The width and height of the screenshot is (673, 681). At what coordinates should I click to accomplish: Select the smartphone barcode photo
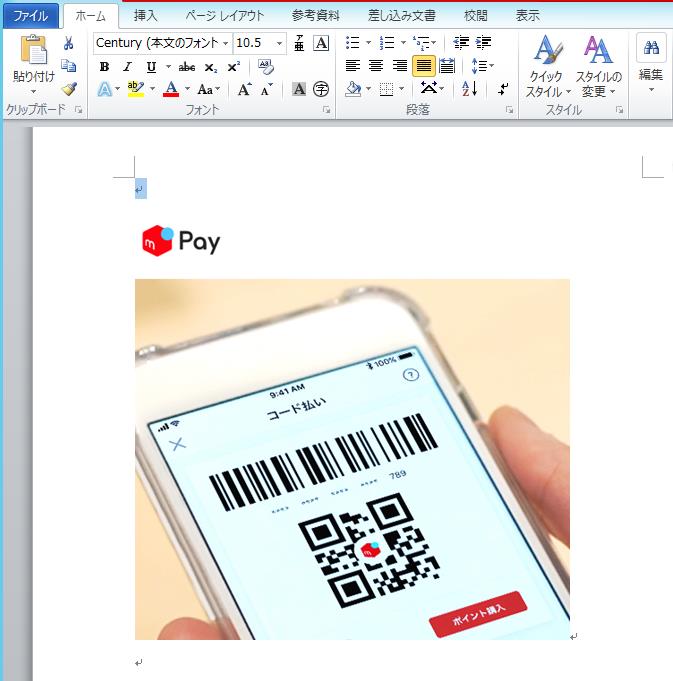pyautogui.click(x=352, y=459)
